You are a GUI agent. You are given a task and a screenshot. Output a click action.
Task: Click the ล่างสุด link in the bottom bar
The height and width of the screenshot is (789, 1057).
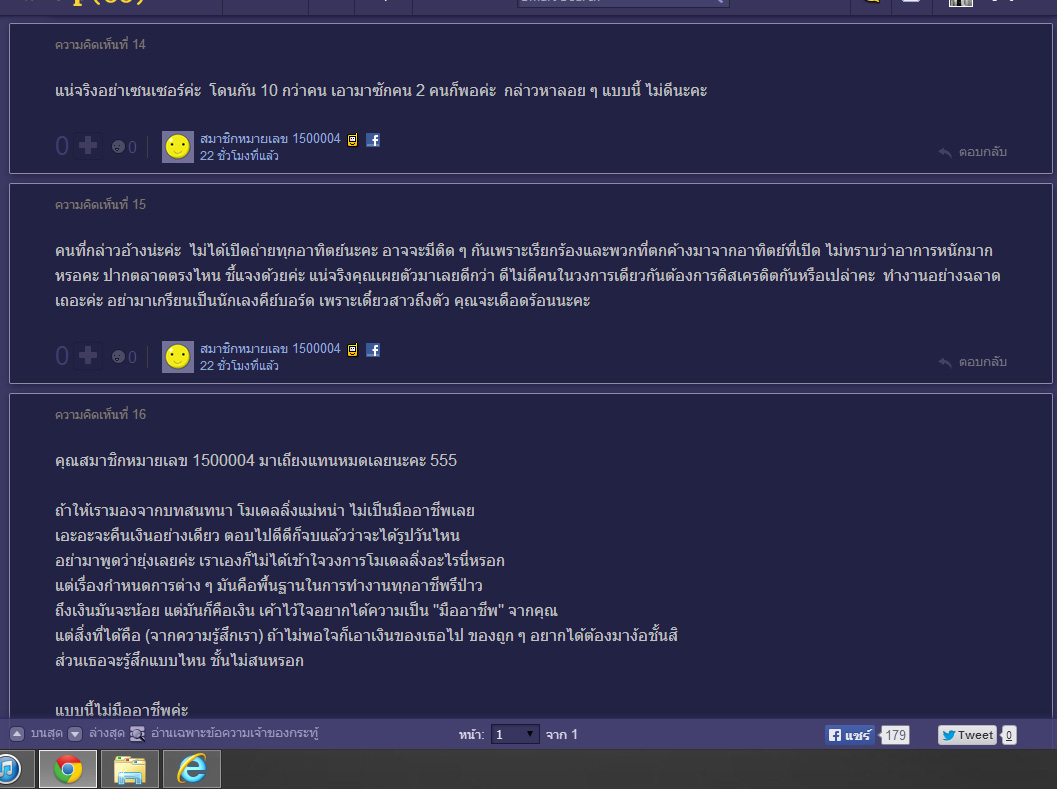pos(107,734)
